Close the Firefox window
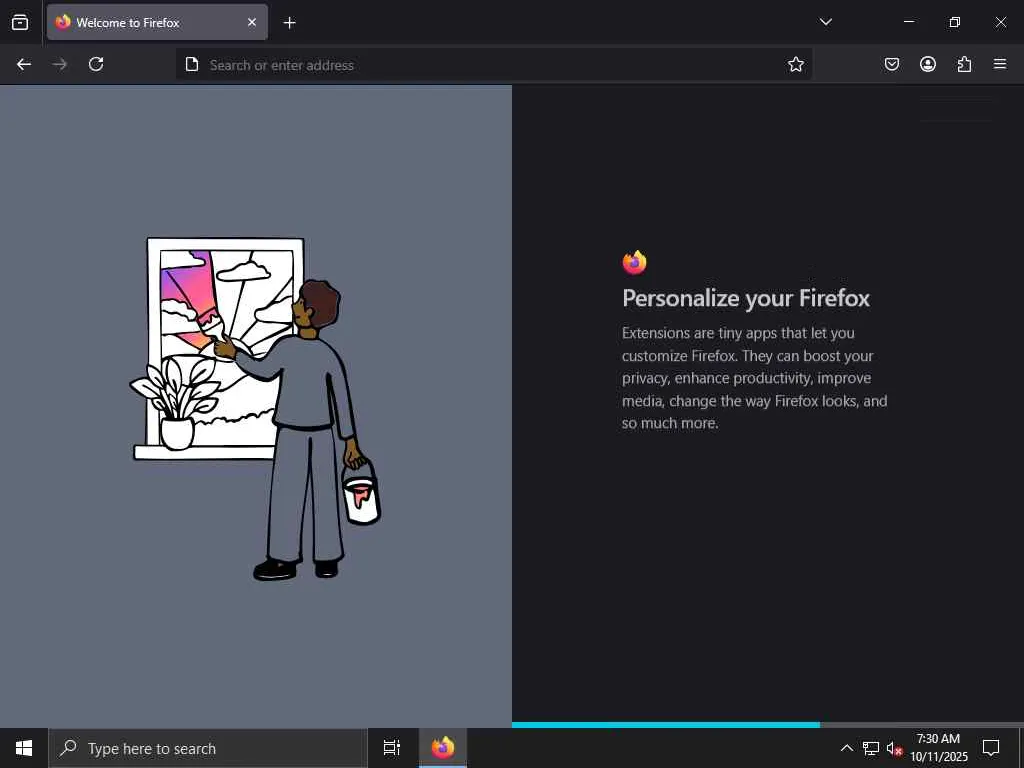 click(x=1000, y=22)
